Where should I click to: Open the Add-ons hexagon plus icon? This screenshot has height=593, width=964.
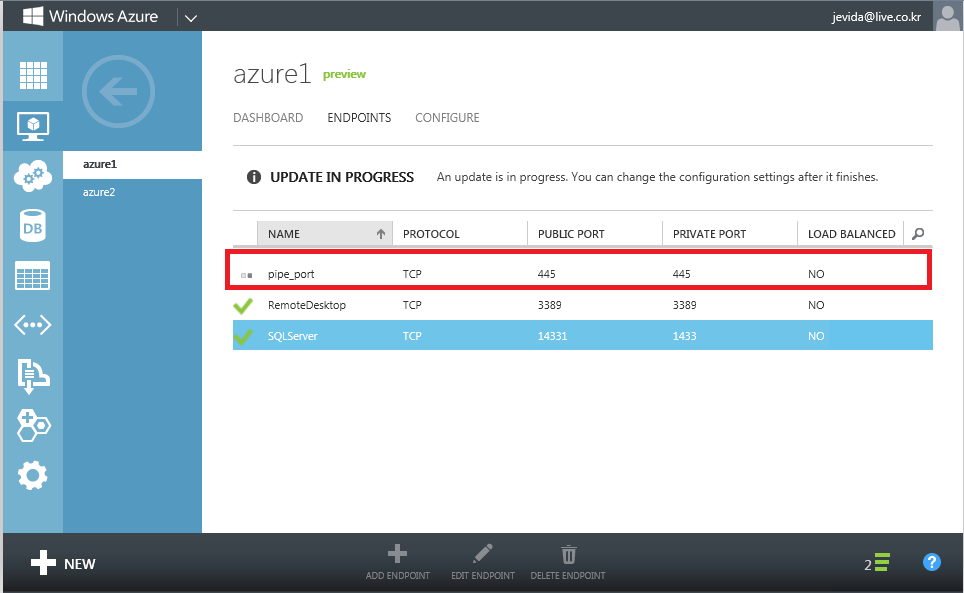[x=33, y=426]
